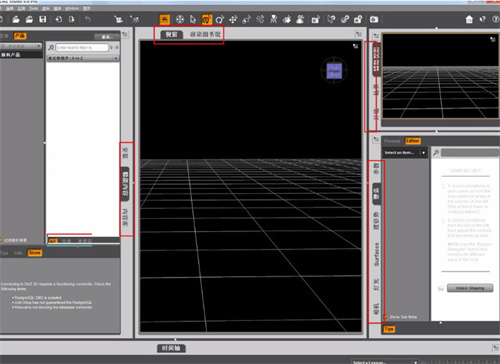Select the Rotate tool icon

[219, 20]
